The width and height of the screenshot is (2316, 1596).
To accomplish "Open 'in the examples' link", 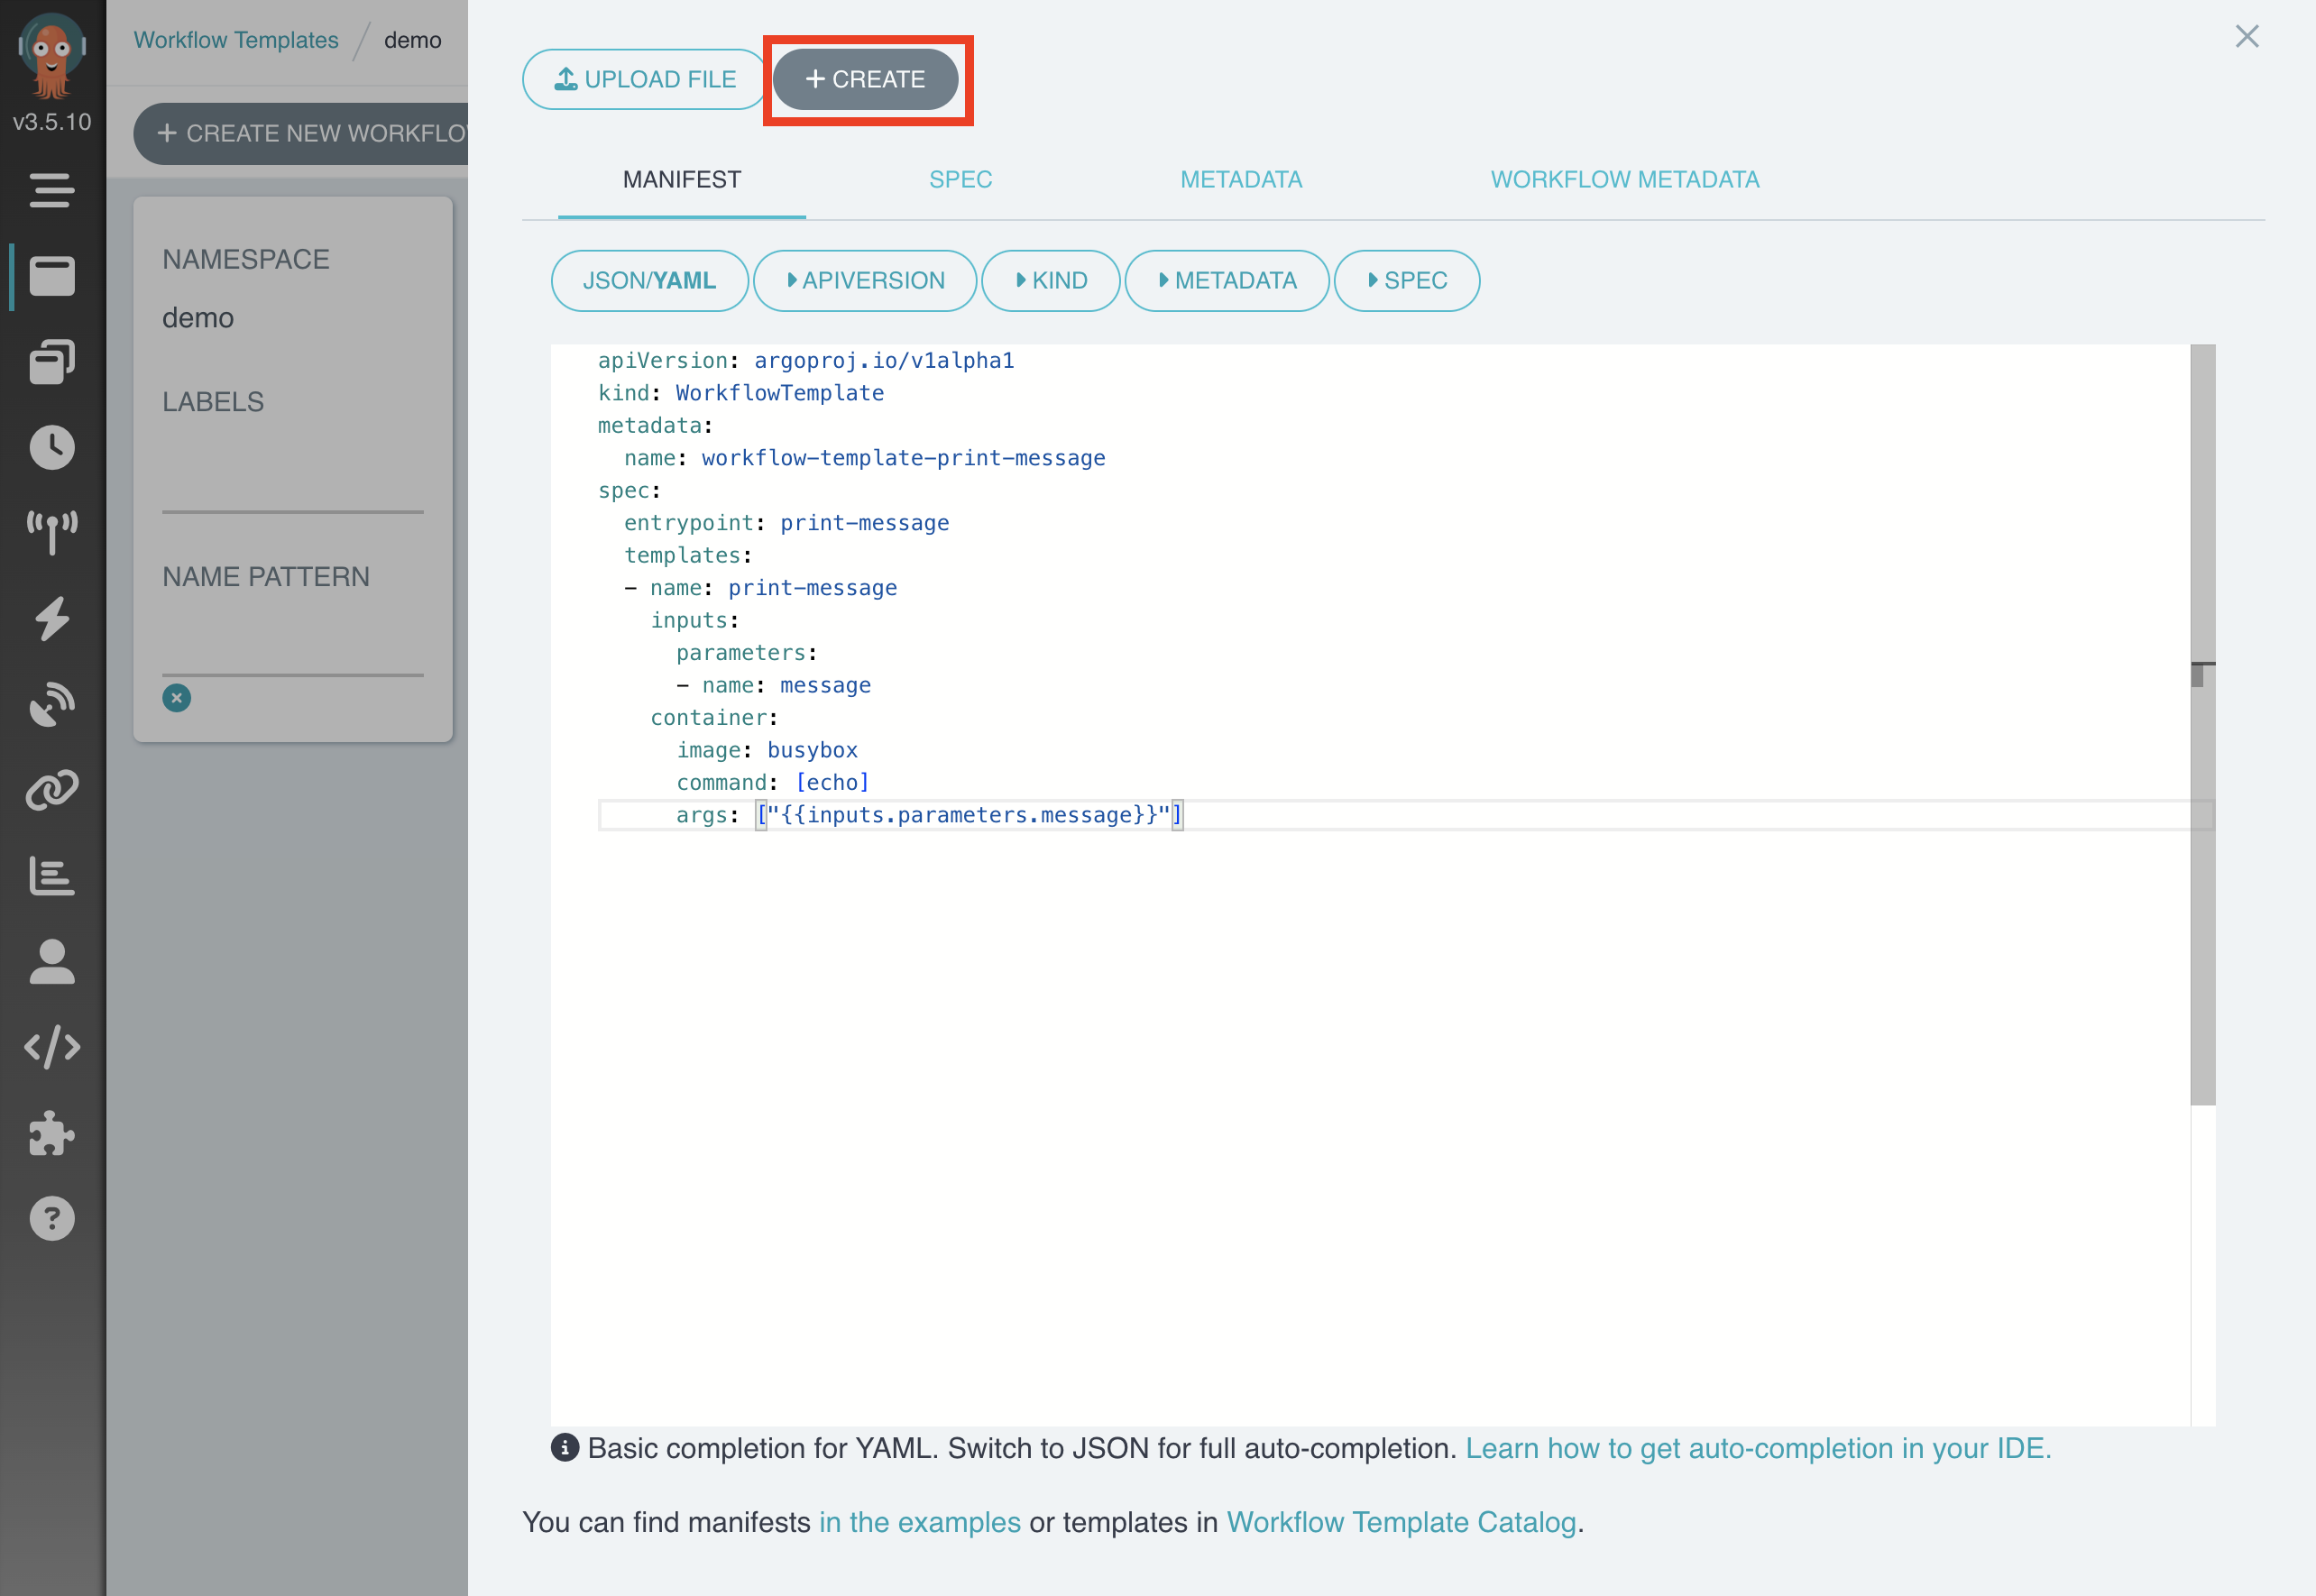I will coord(920,1522).
